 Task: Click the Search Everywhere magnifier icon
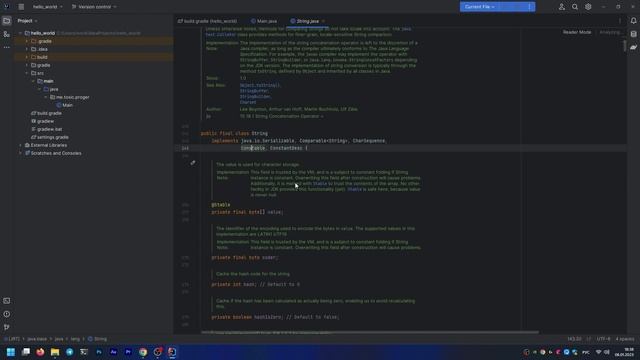coord(575,7)
